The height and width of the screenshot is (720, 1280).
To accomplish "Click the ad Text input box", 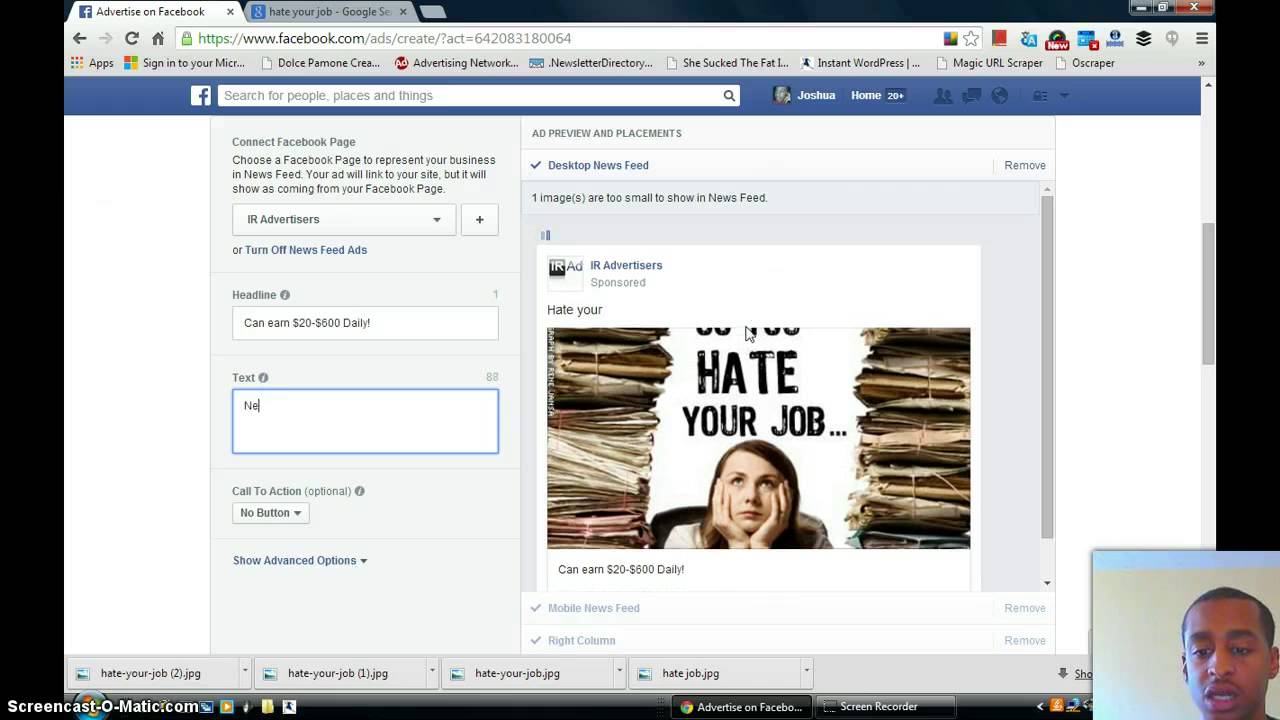I will pyautogui.click(x=365, y=421).
